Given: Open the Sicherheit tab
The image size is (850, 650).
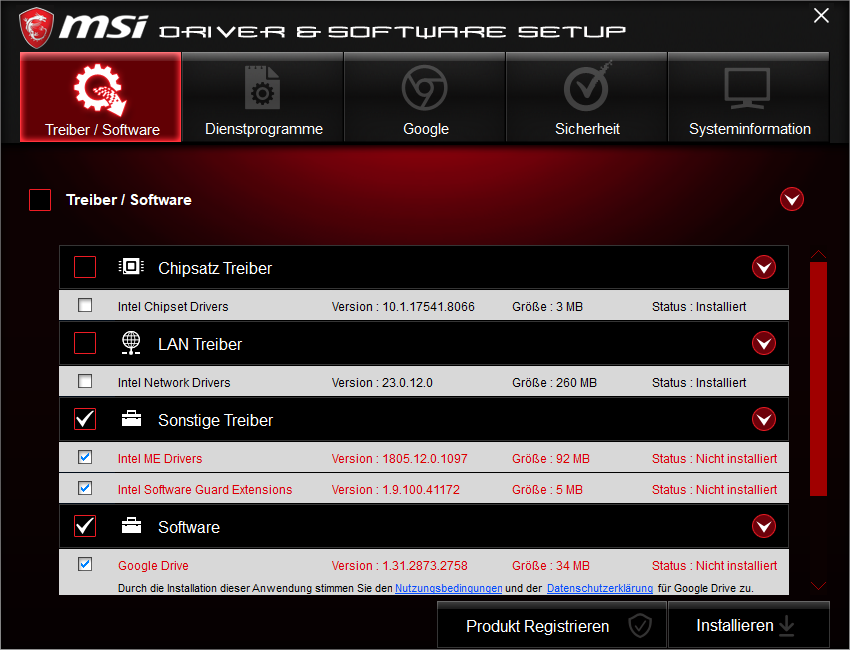Looking at the screenshot, I should point(587,97).
